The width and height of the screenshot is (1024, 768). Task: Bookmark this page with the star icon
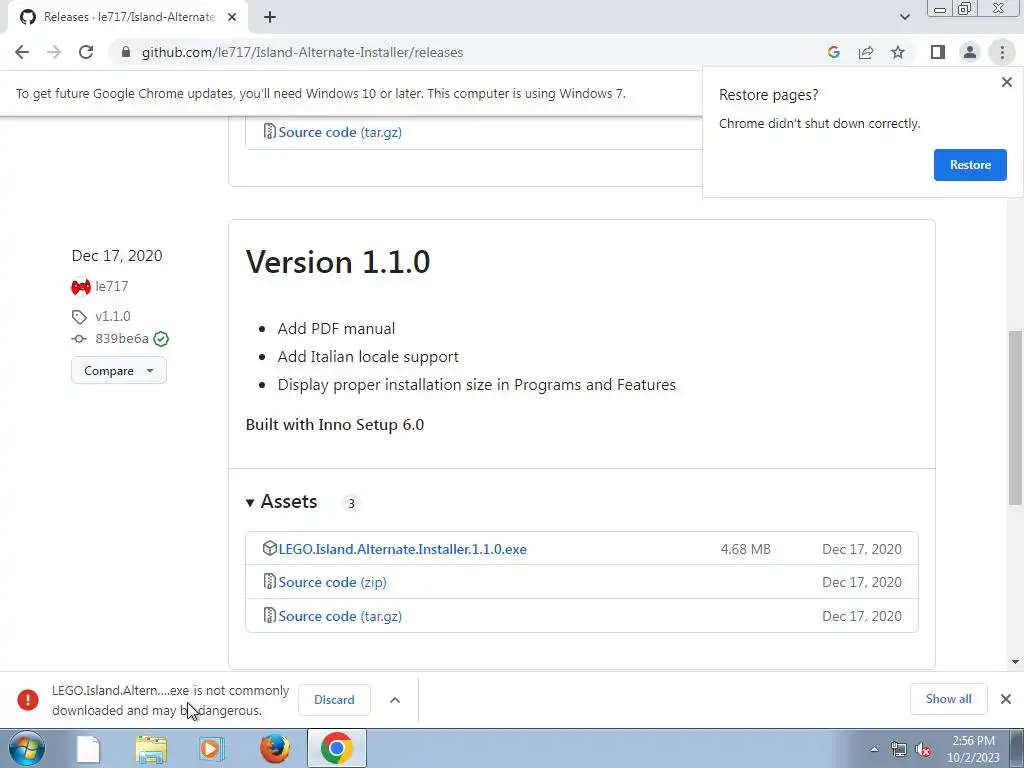point(898,52)
